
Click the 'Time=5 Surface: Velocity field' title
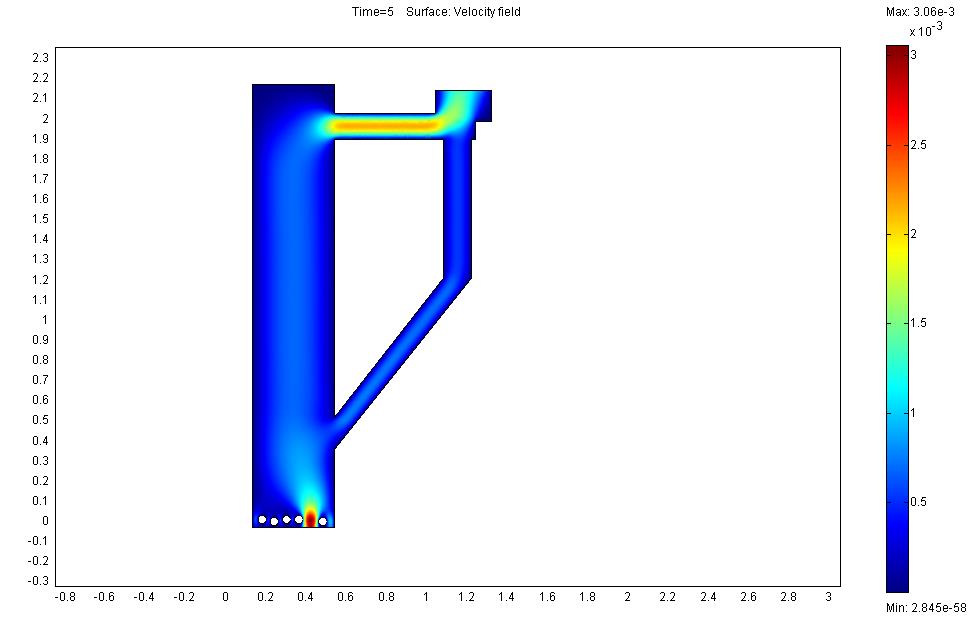[x=429, y=12]
